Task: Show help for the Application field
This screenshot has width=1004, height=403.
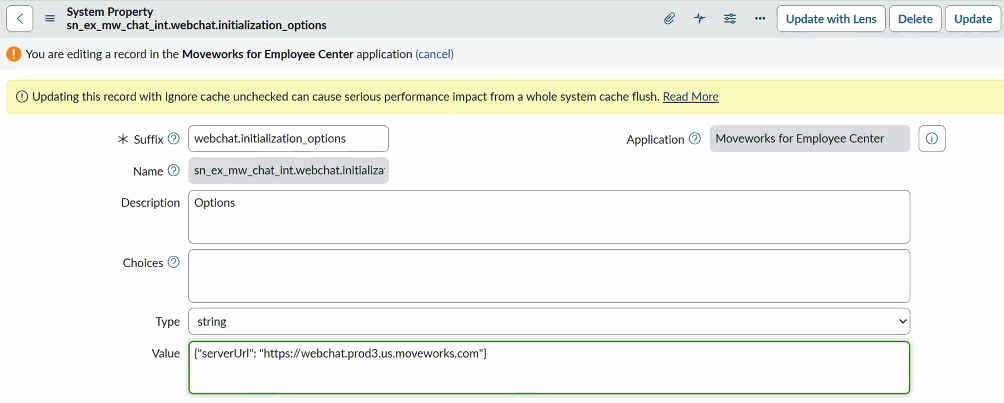Action: click(694, 138)
